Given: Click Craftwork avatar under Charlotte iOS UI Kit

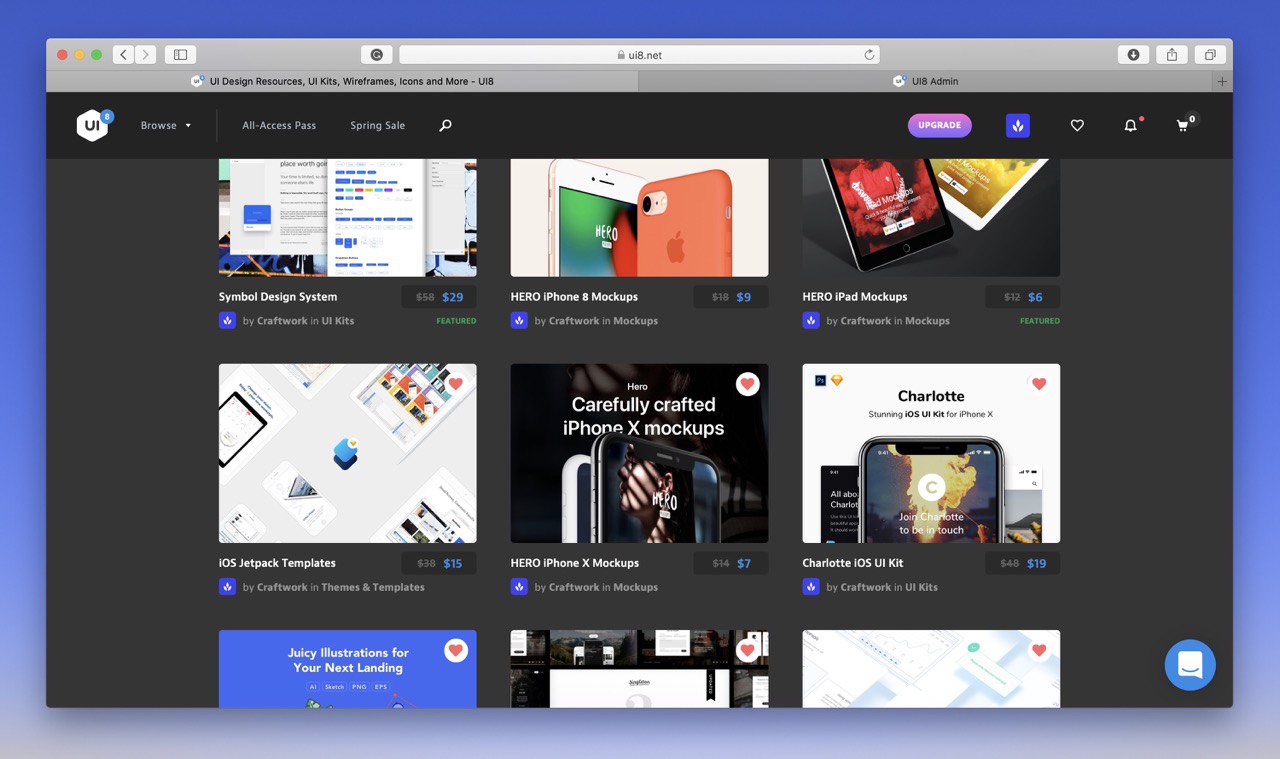Looking at the screenshot, I should 811,587.
